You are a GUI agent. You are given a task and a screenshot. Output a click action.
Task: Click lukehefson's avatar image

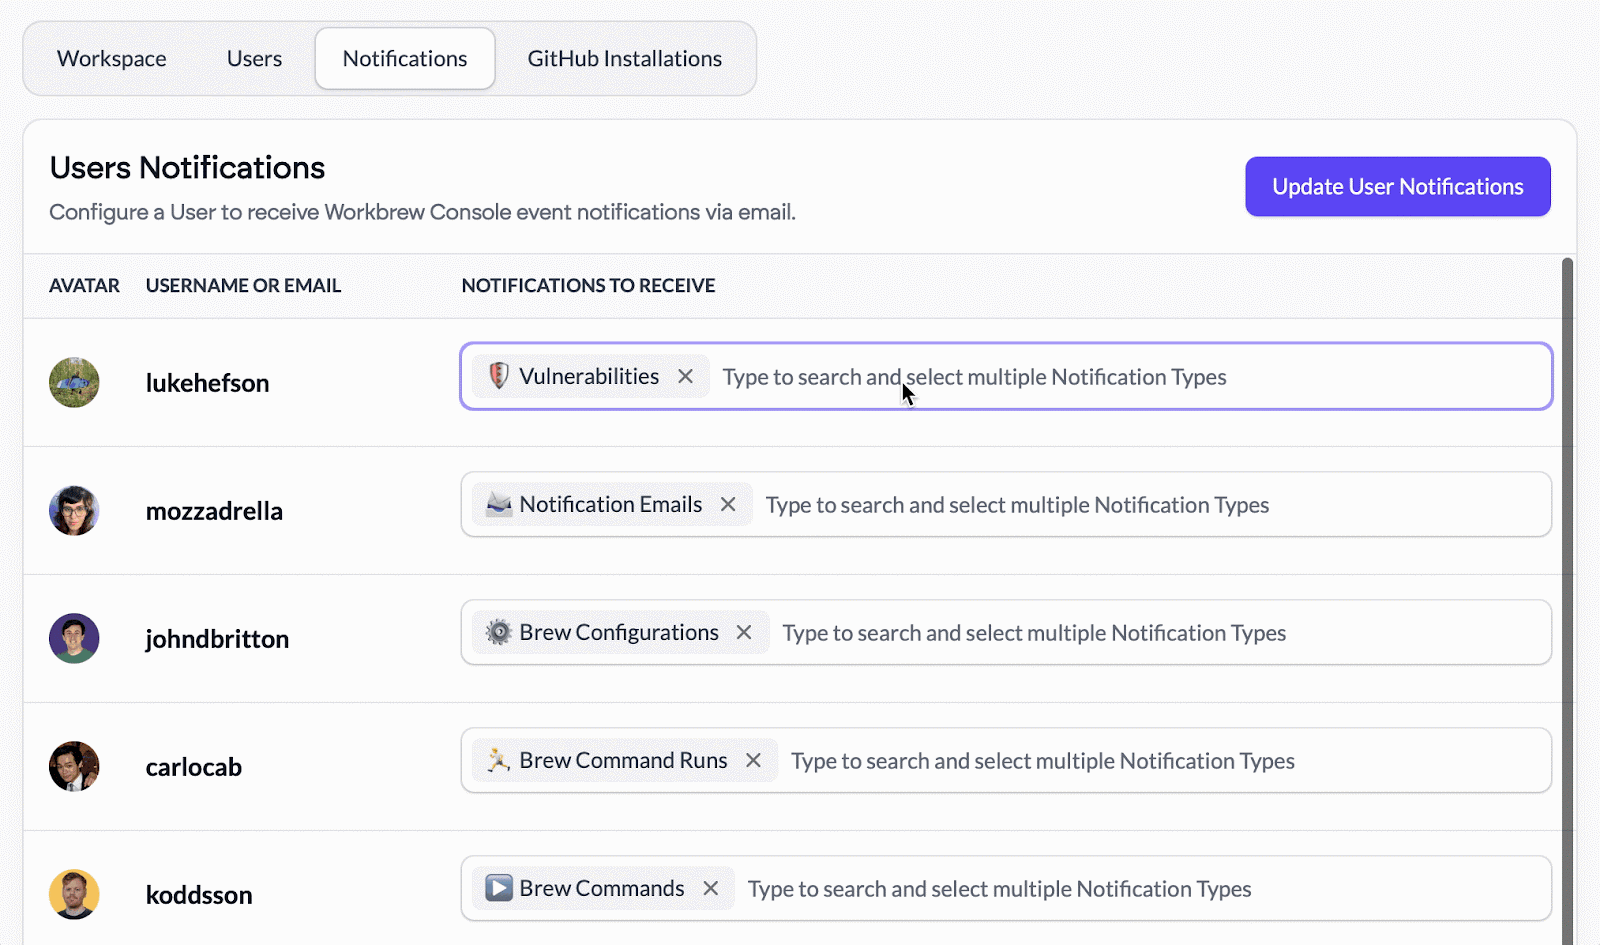pos(74,382)
